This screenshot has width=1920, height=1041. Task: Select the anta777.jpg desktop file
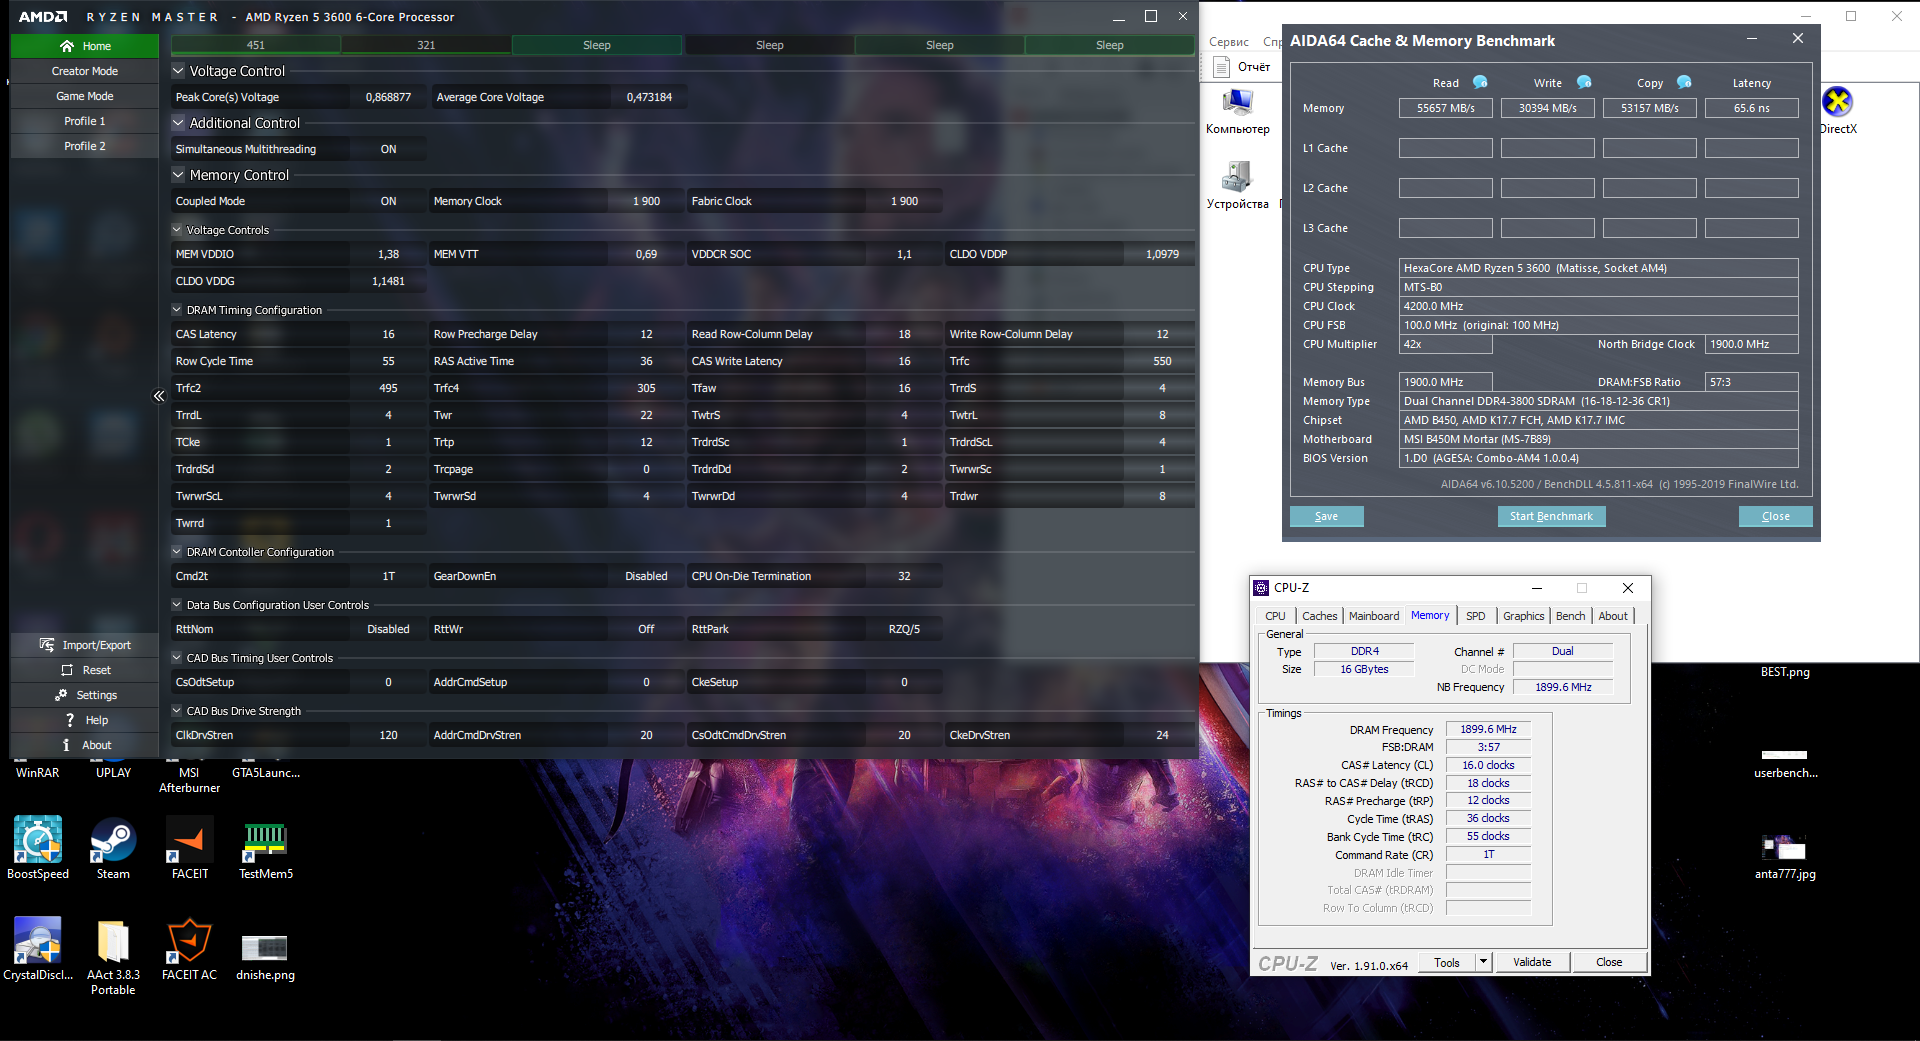coord(1785,858)
